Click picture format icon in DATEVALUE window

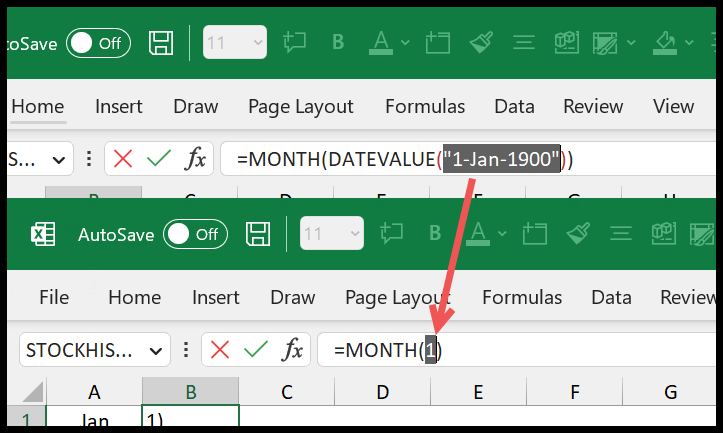pyautogui.click(x=605, y=43)
